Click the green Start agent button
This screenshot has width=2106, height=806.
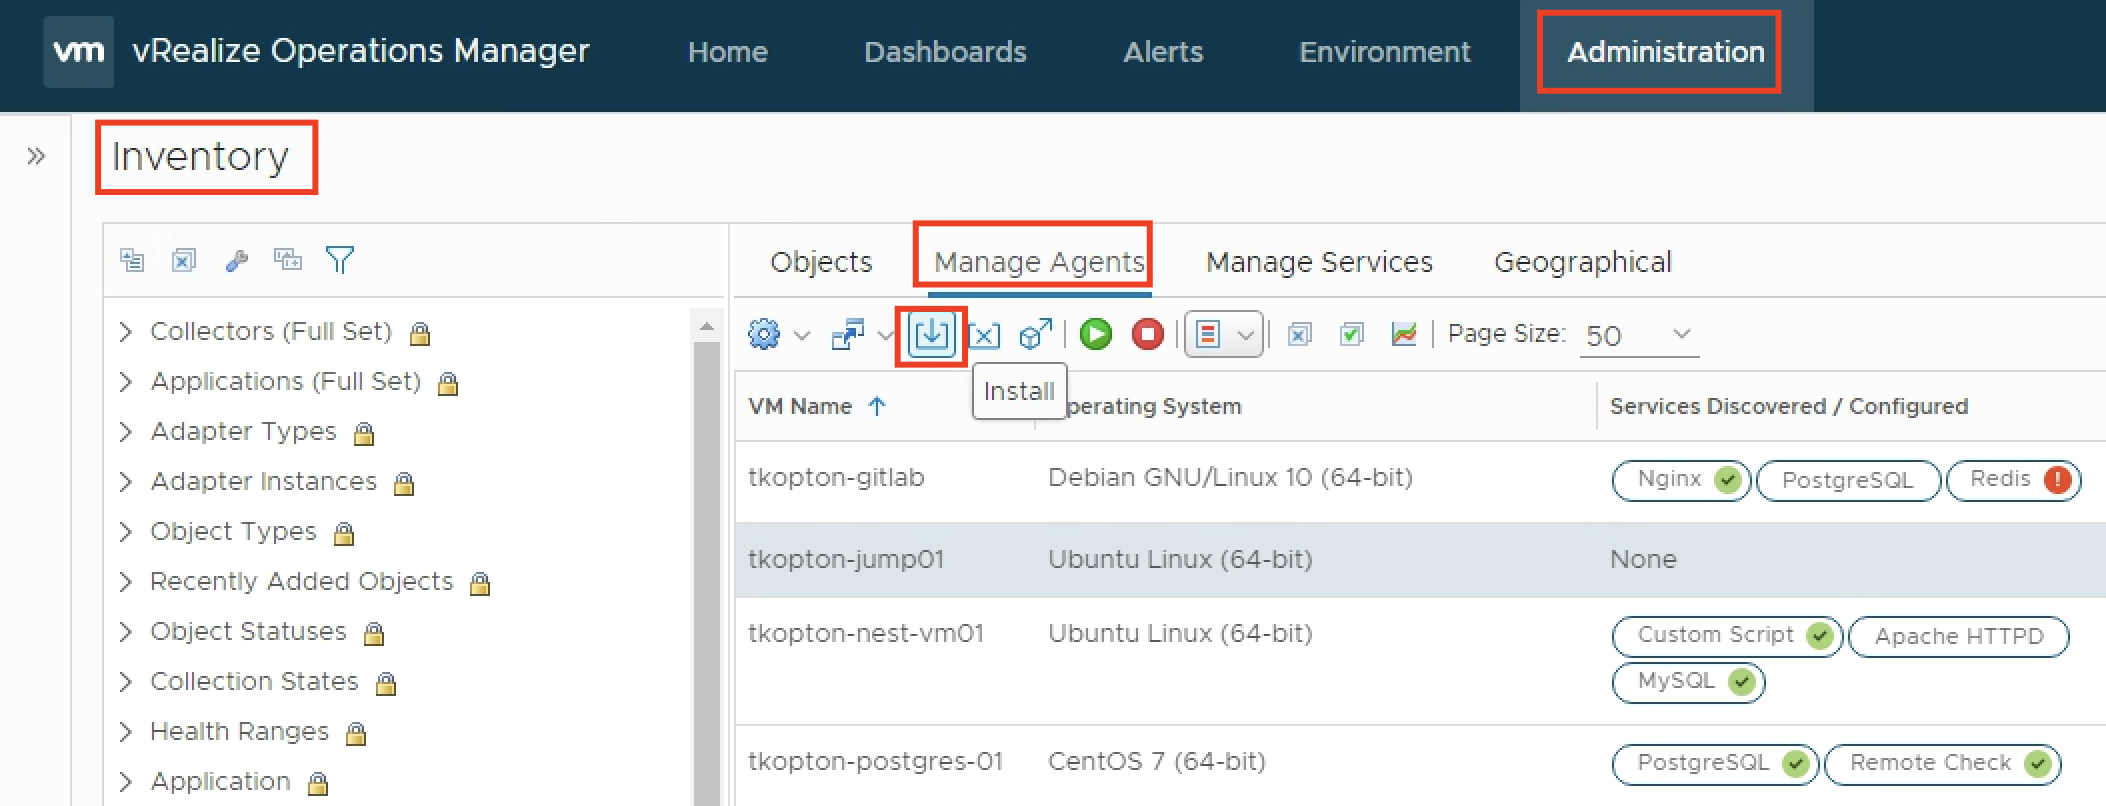[1096, 334]
